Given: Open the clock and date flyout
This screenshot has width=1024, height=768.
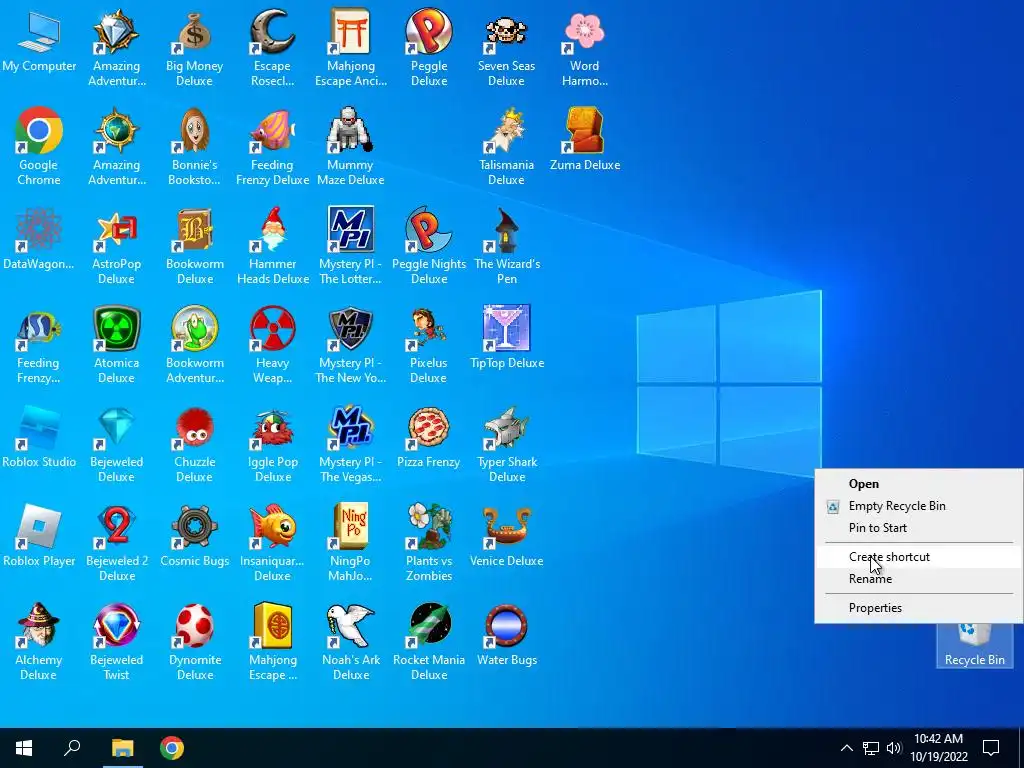Looking at the screenshot, I should click(938, 748).
